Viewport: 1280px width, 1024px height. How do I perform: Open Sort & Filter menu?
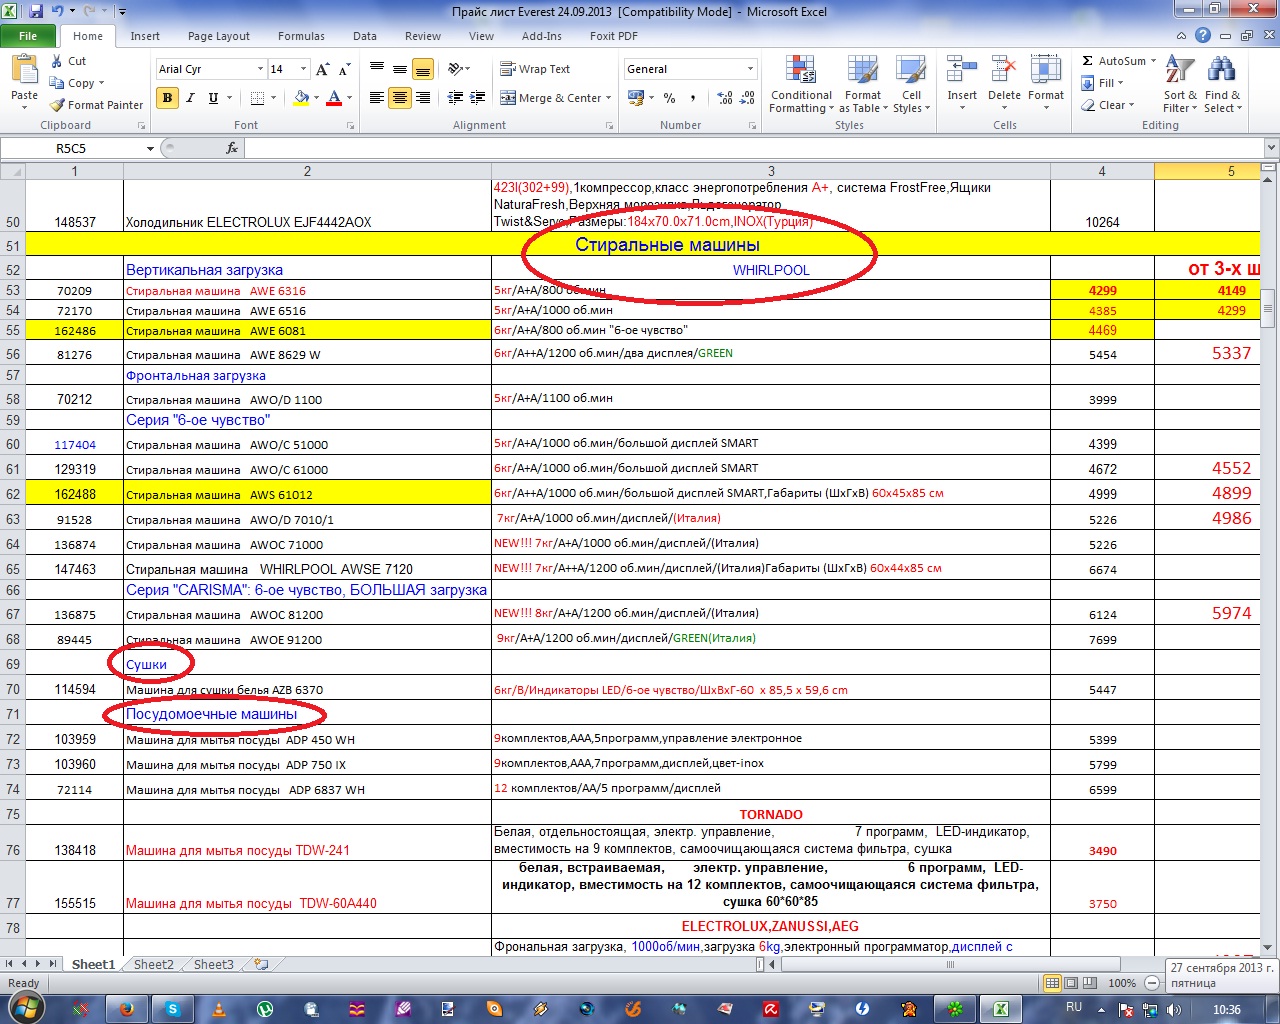click(1180, 85)
